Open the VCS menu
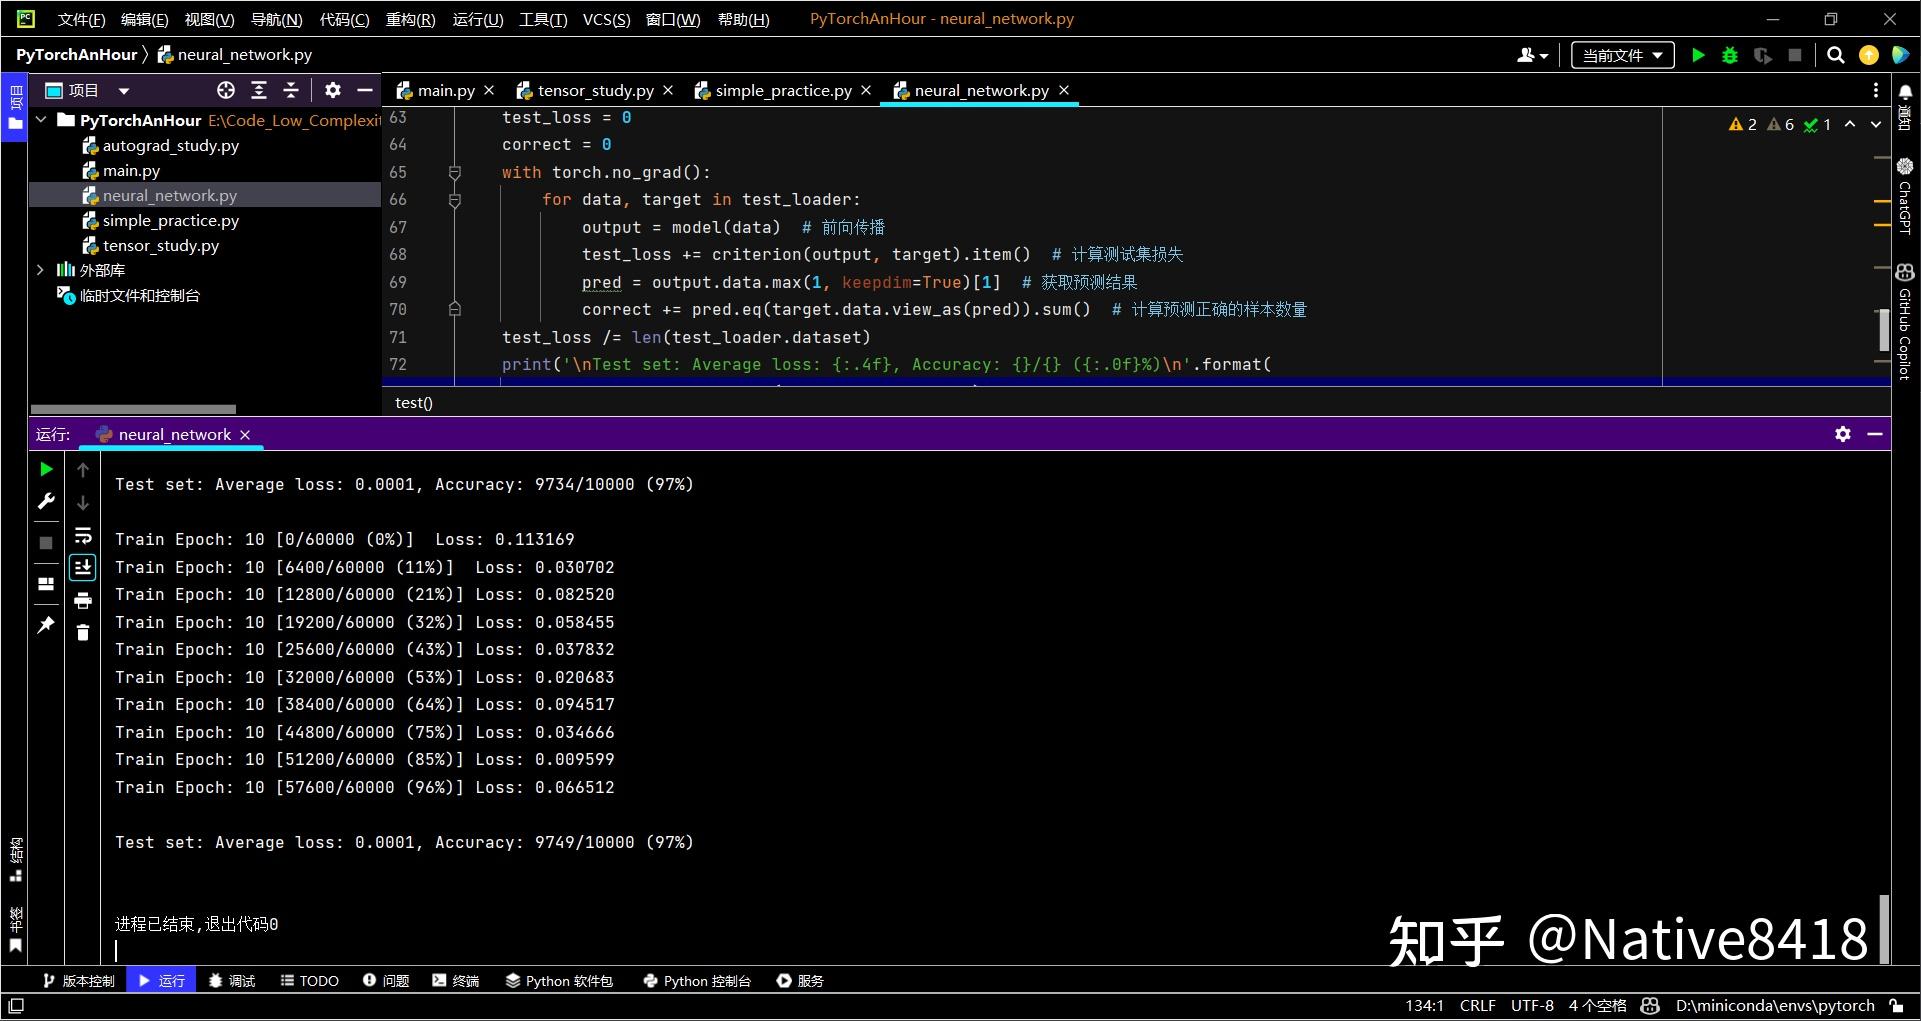1921x1021 pixels. click(604, 18)
